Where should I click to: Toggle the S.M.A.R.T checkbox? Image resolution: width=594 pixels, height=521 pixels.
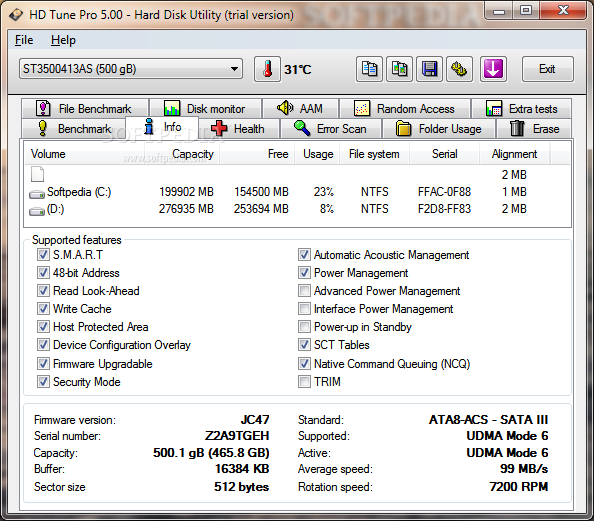click(x=43, y=254)
